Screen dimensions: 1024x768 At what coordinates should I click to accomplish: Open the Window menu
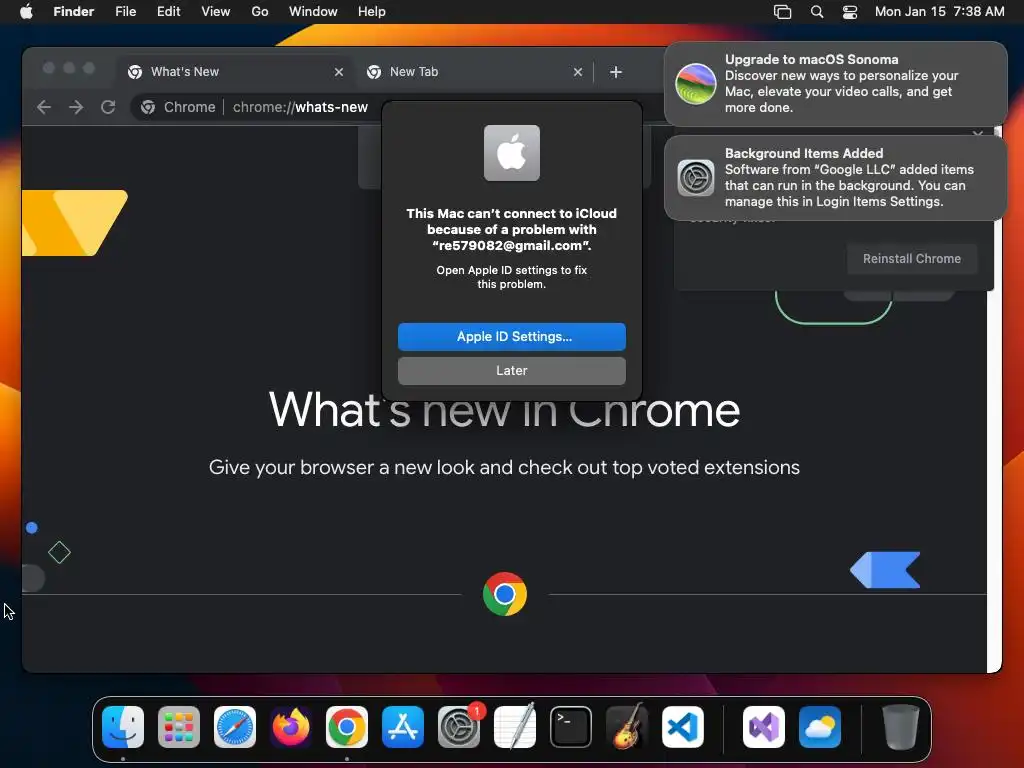click(313, 11)
